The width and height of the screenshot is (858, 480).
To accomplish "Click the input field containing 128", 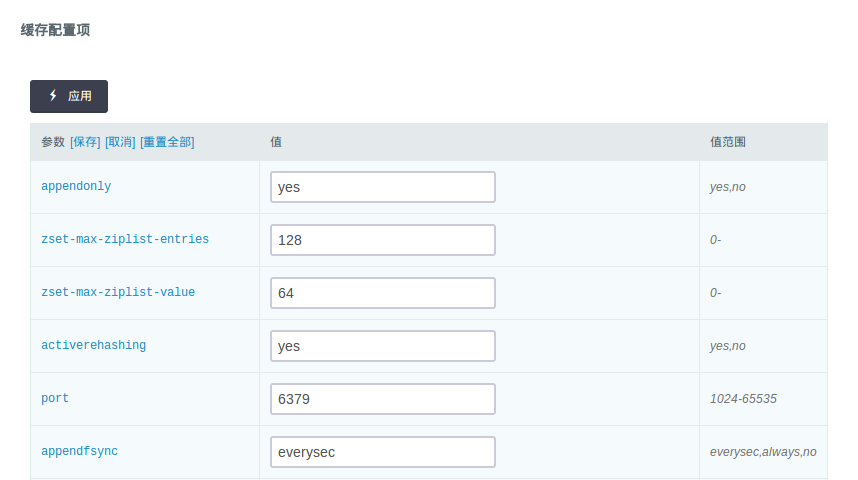I will point(383,240).
